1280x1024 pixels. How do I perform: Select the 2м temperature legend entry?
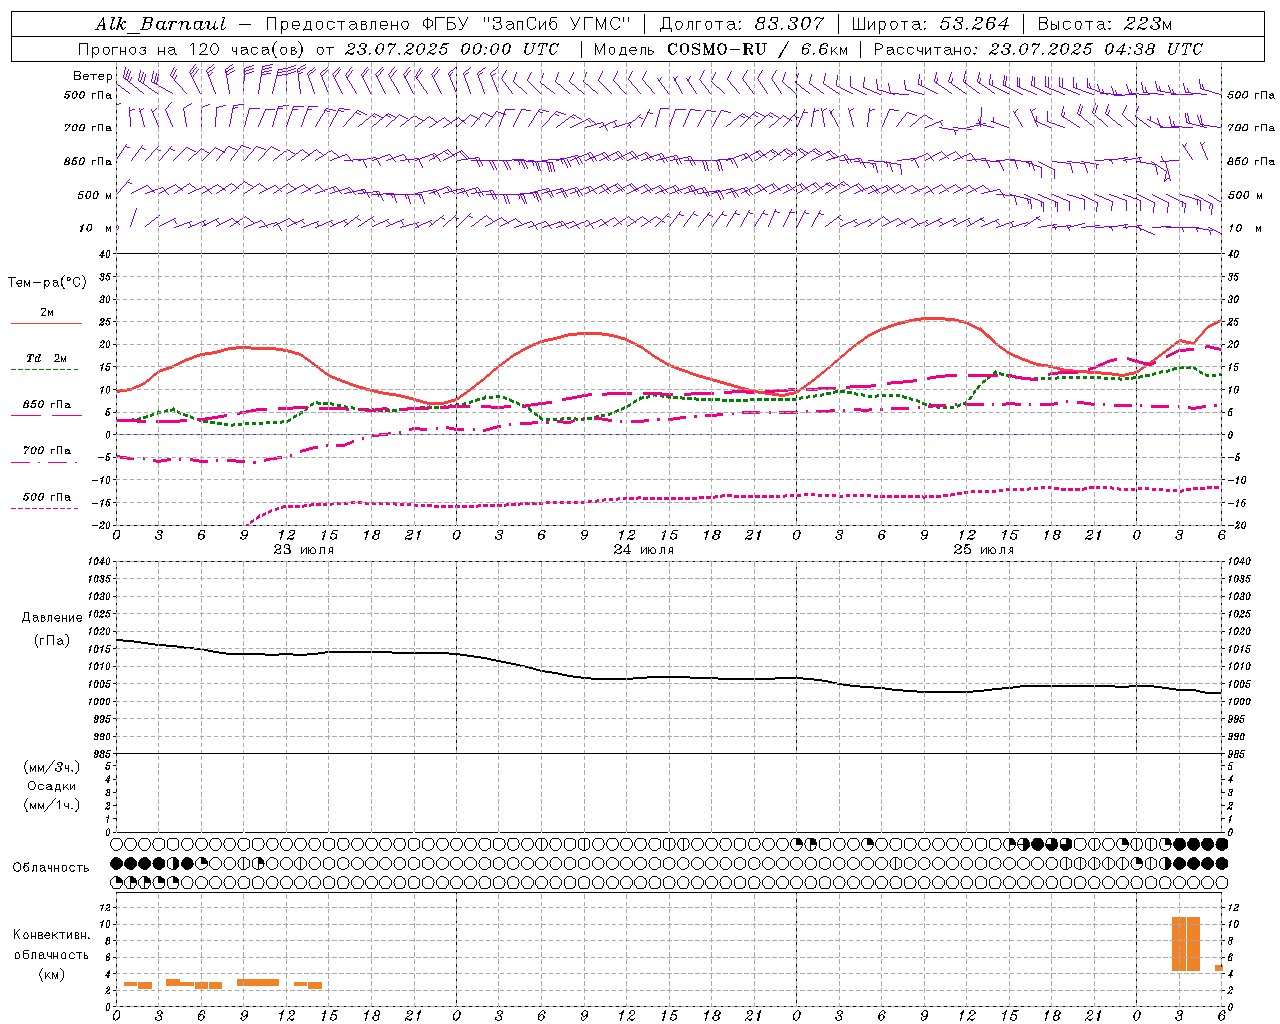[x=47, y=313]
